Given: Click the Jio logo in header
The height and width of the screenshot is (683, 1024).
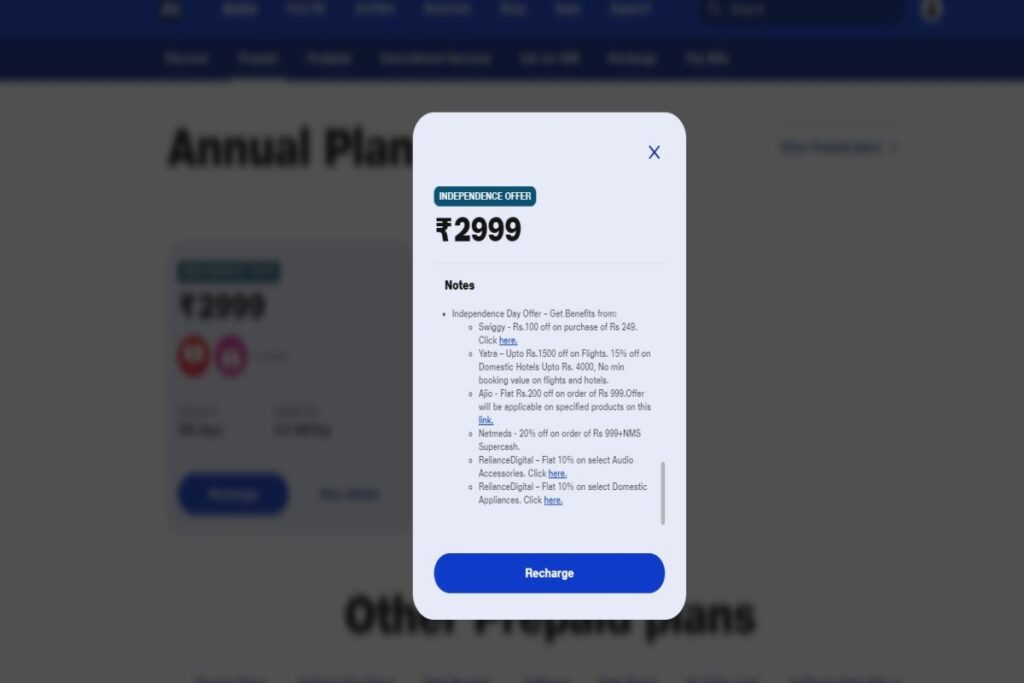Looking at the screenshot, I should (x=171, y=9).
